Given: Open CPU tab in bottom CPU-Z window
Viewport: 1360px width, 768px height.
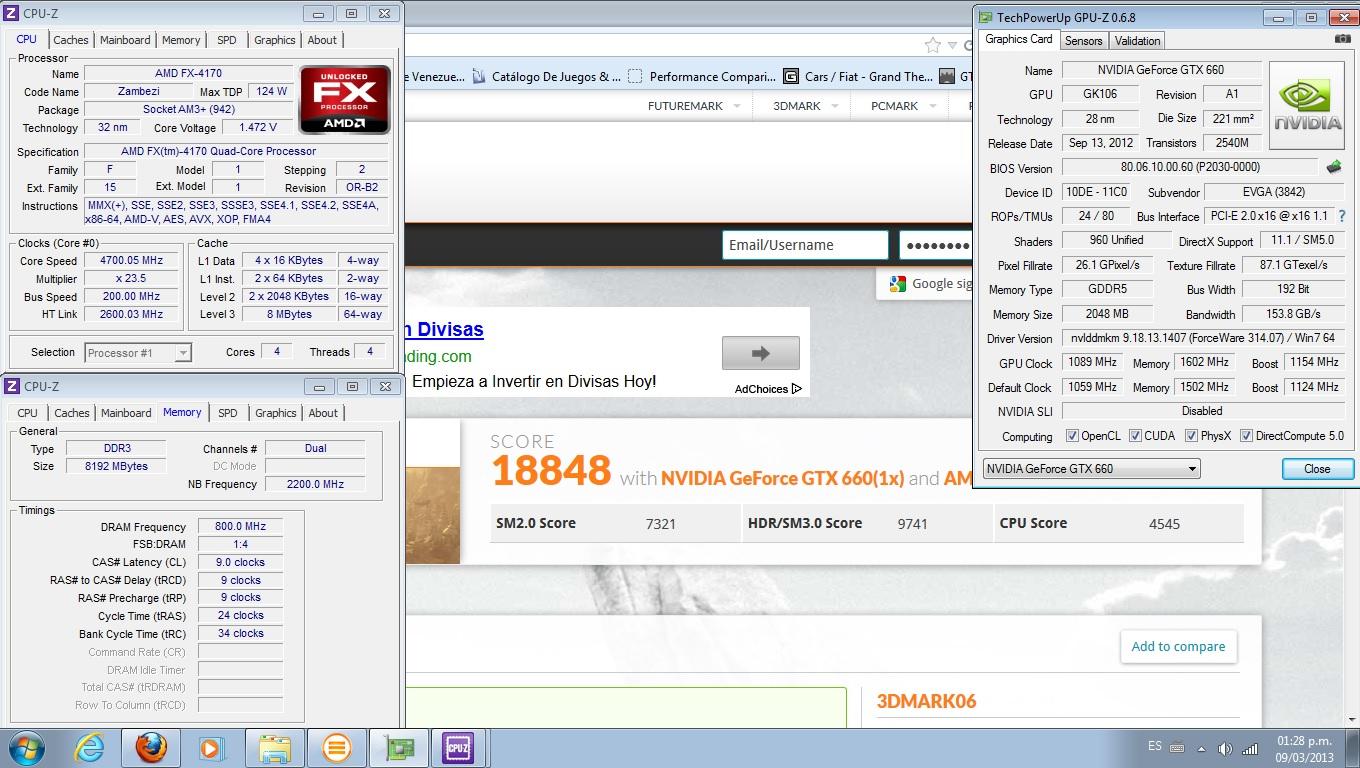Looking at the screenshot, I should (x=28, y=413).
